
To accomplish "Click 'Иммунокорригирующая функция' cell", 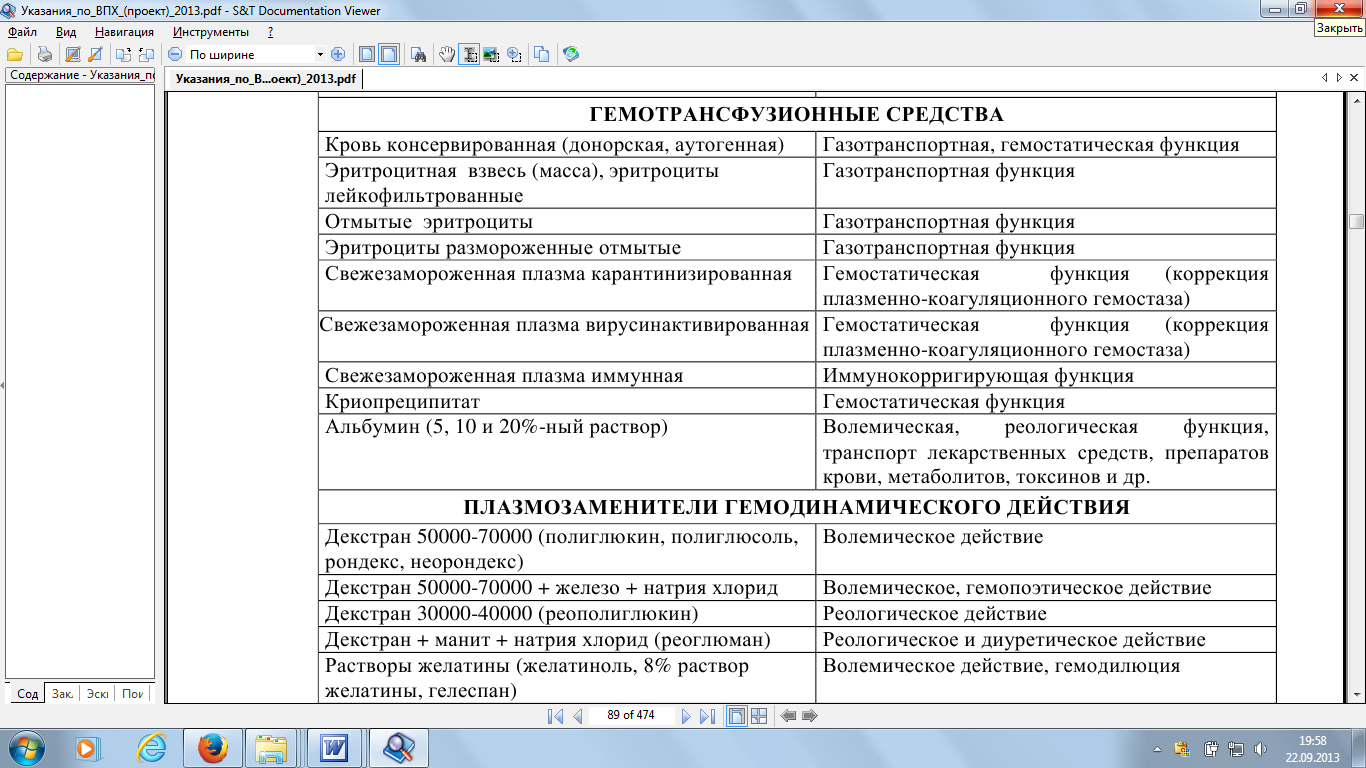I will (x=1046, y=376).
